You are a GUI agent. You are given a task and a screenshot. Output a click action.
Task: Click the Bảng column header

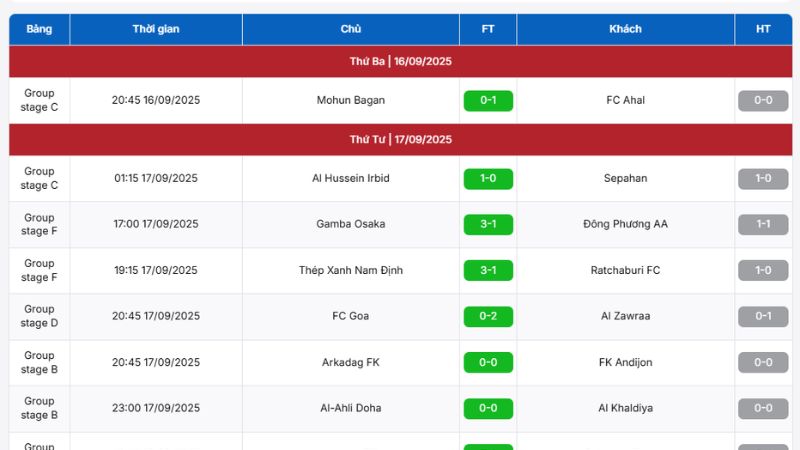[39, 29]
